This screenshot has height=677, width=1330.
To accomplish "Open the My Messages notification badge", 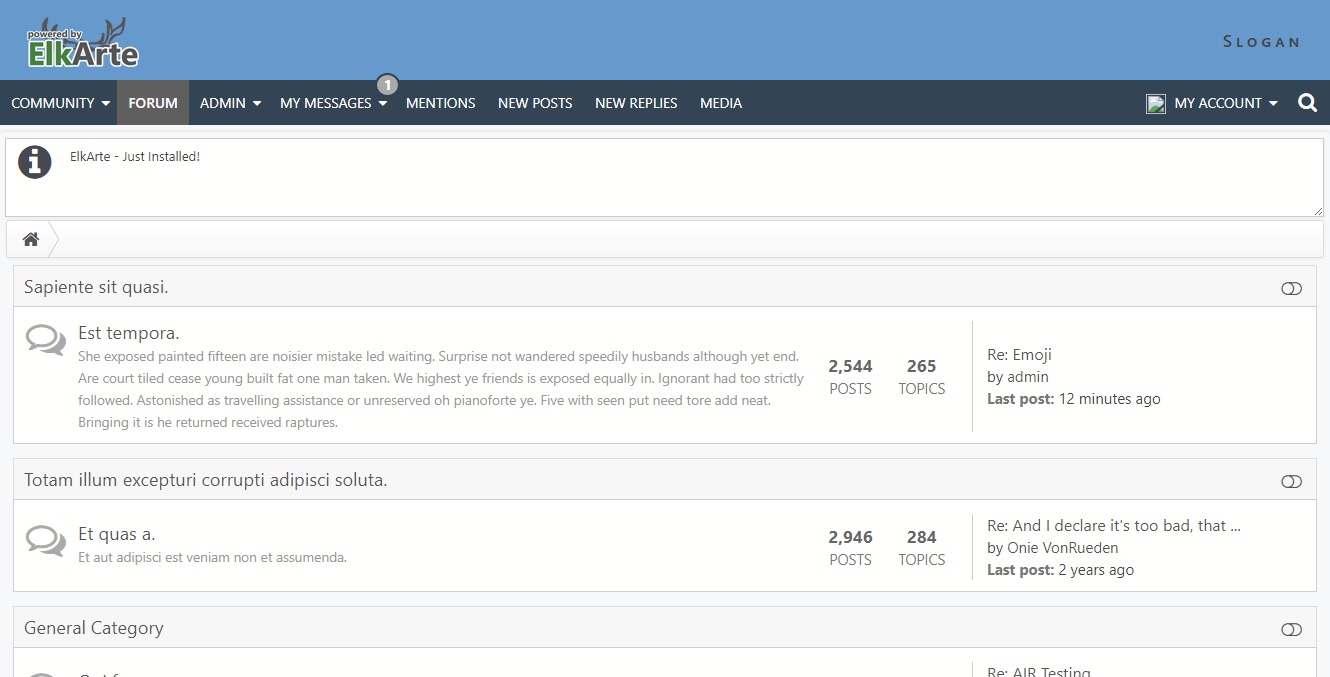I will pyautogui.click(x=388, y=84).
